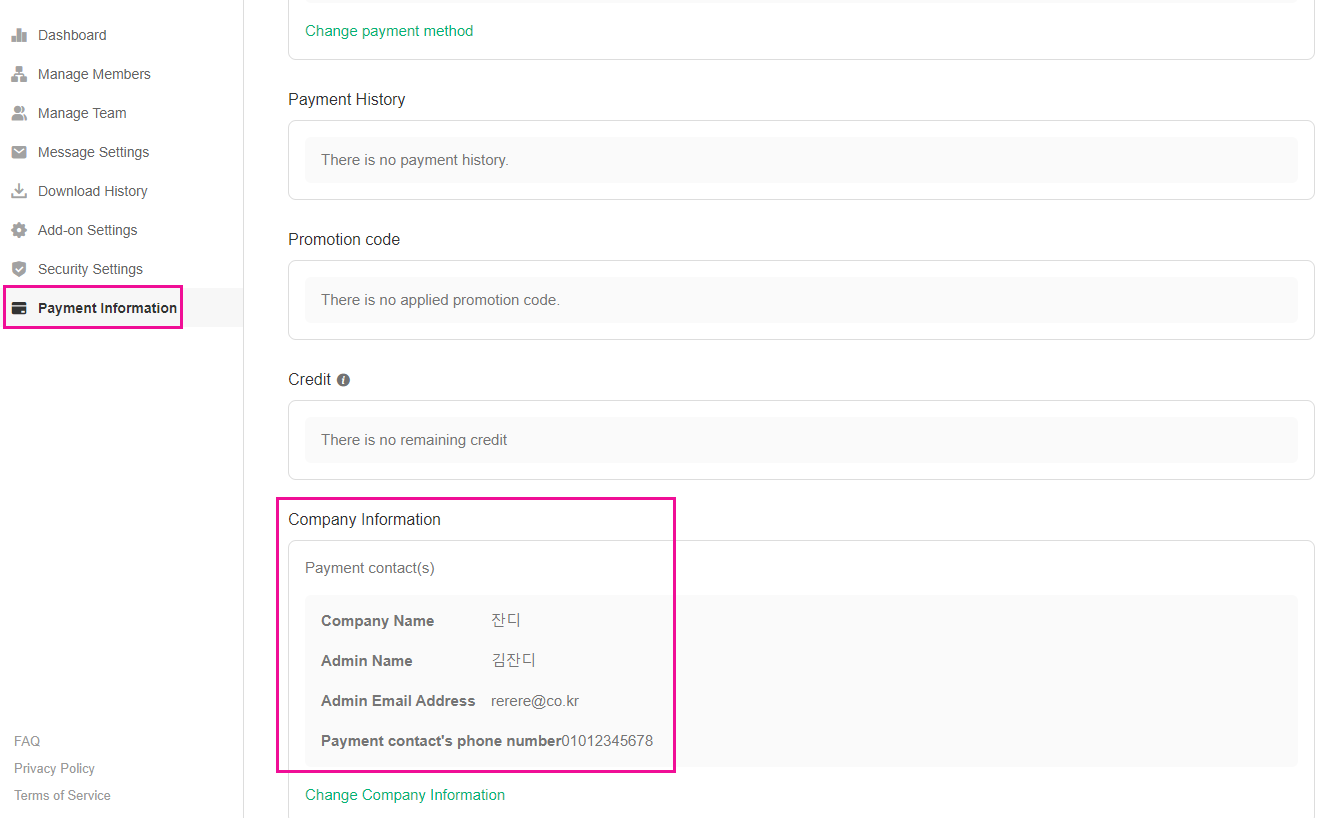
Task: Click Change Company Information link
Action: 405,795
